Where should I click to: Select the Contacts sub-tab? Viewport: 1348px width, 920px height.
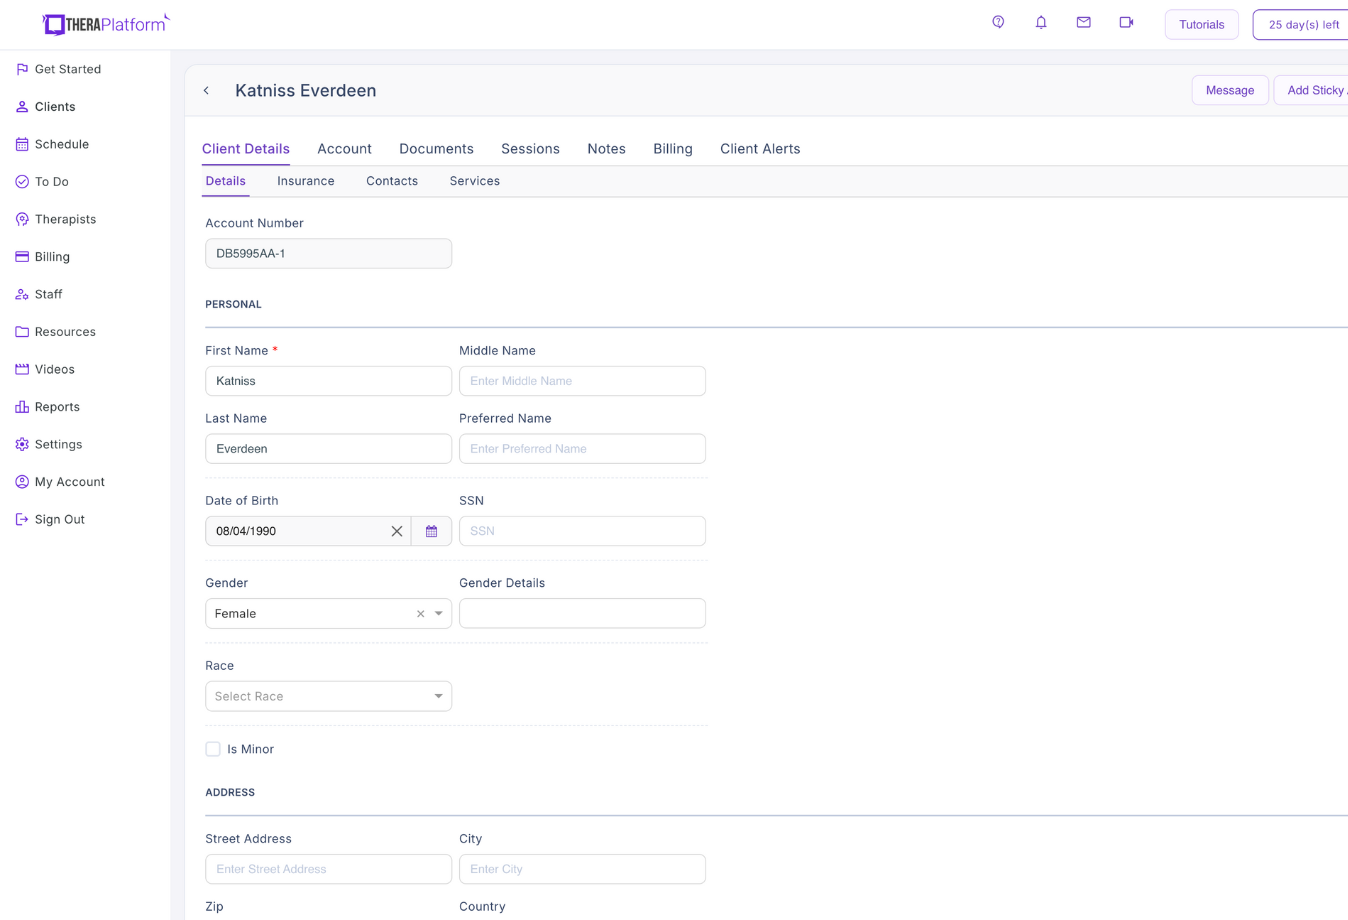(x=392, y=181)
